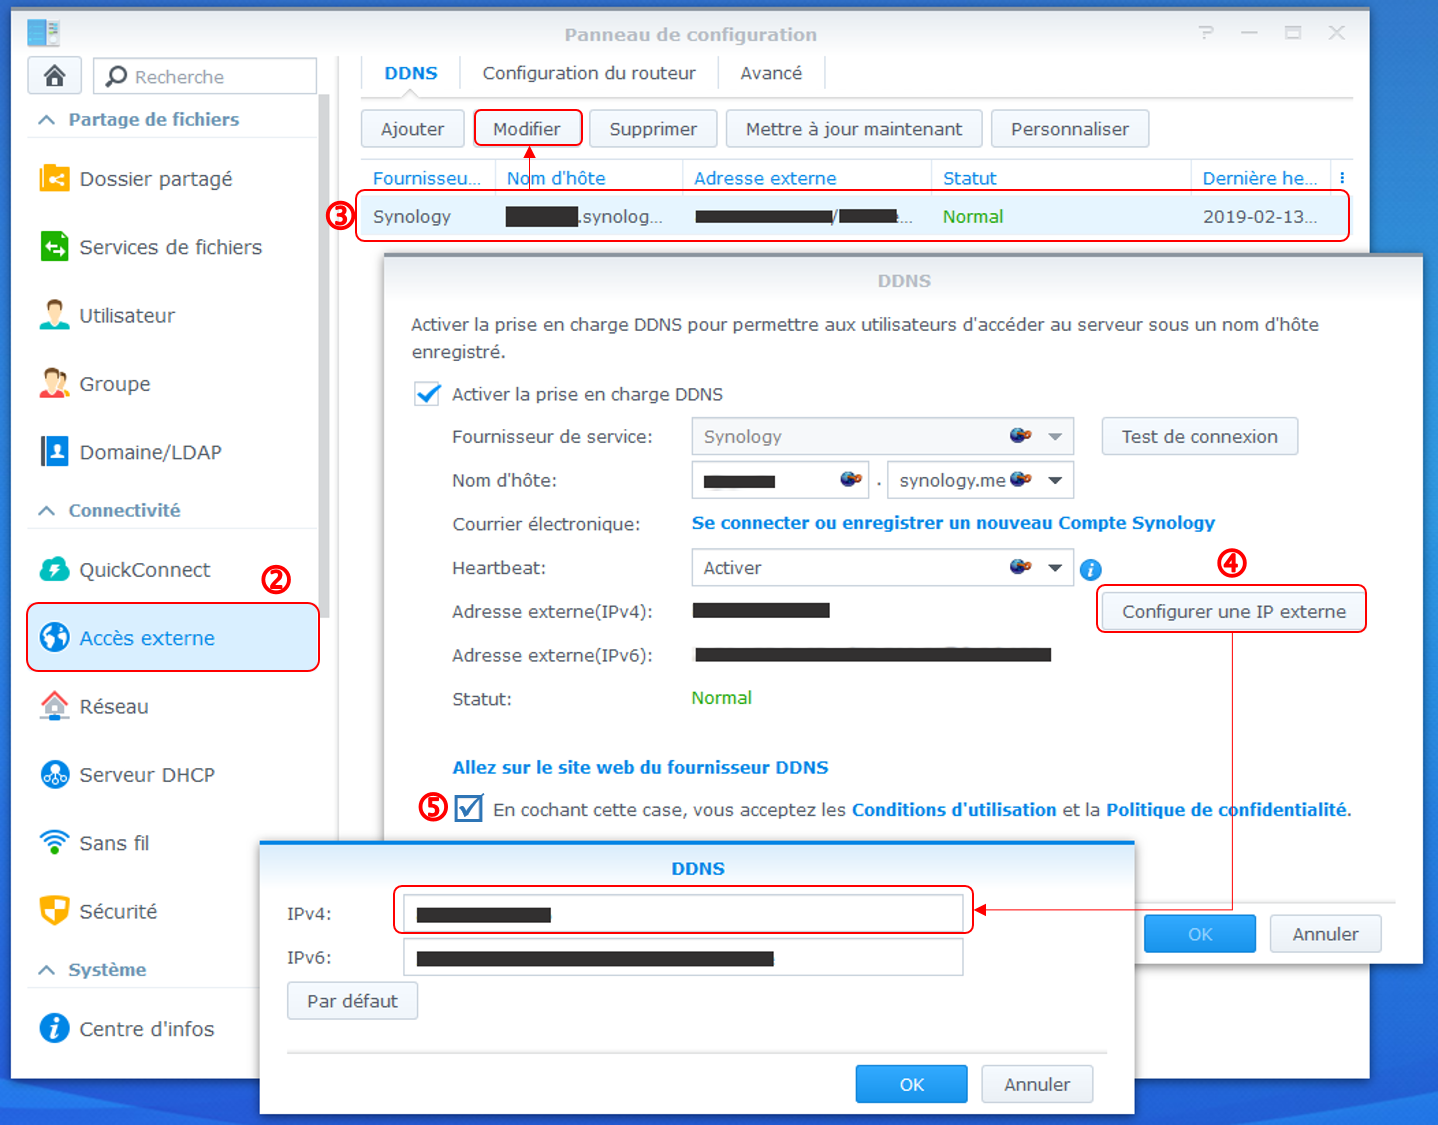Click the Ajouter button

pyautogui.click(x=412, y=129)
